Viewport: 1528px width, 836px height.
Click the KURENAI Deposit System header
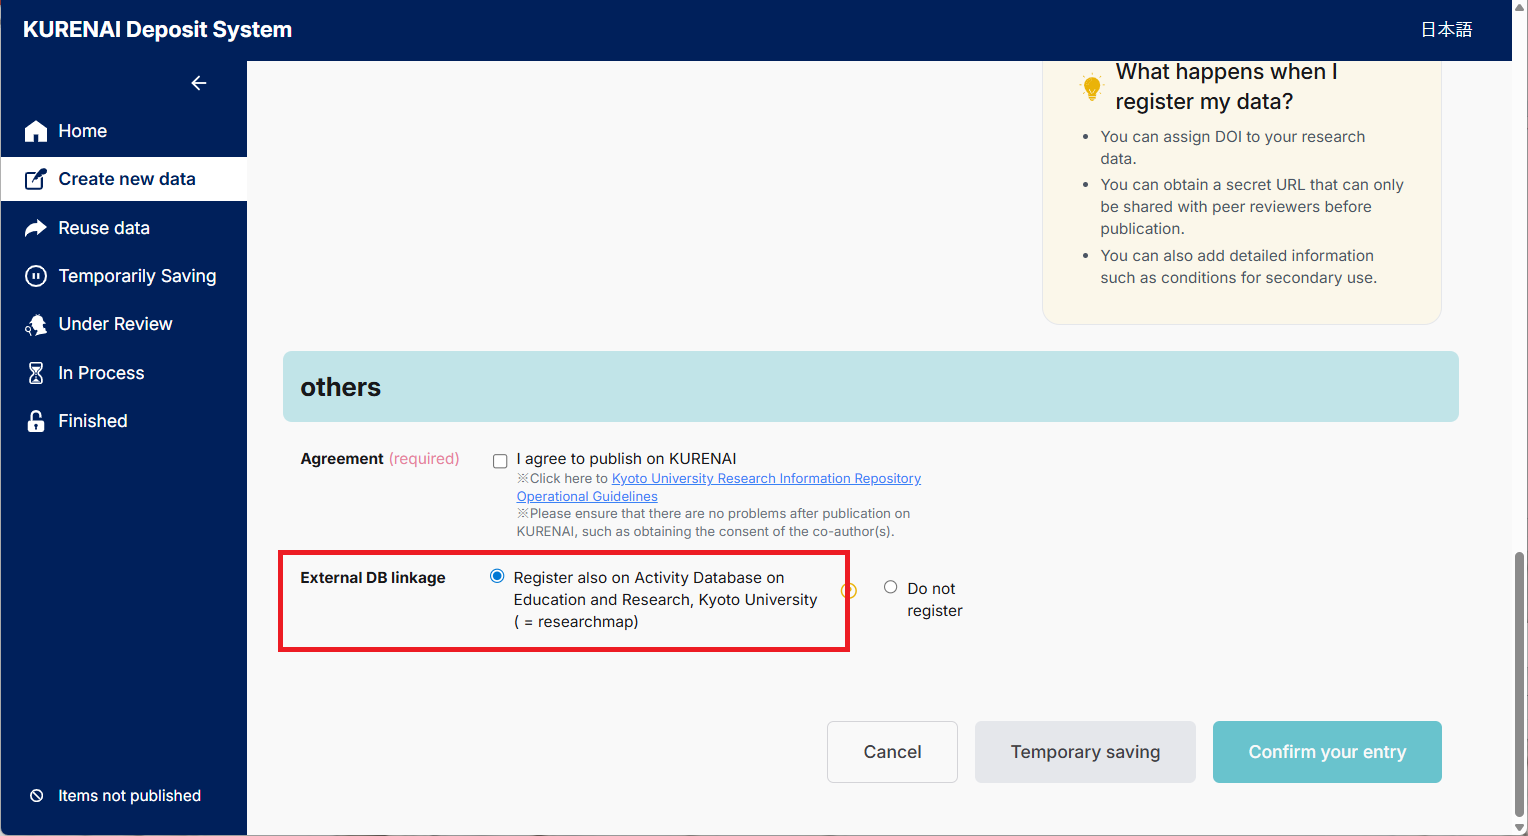click(157, 29)
